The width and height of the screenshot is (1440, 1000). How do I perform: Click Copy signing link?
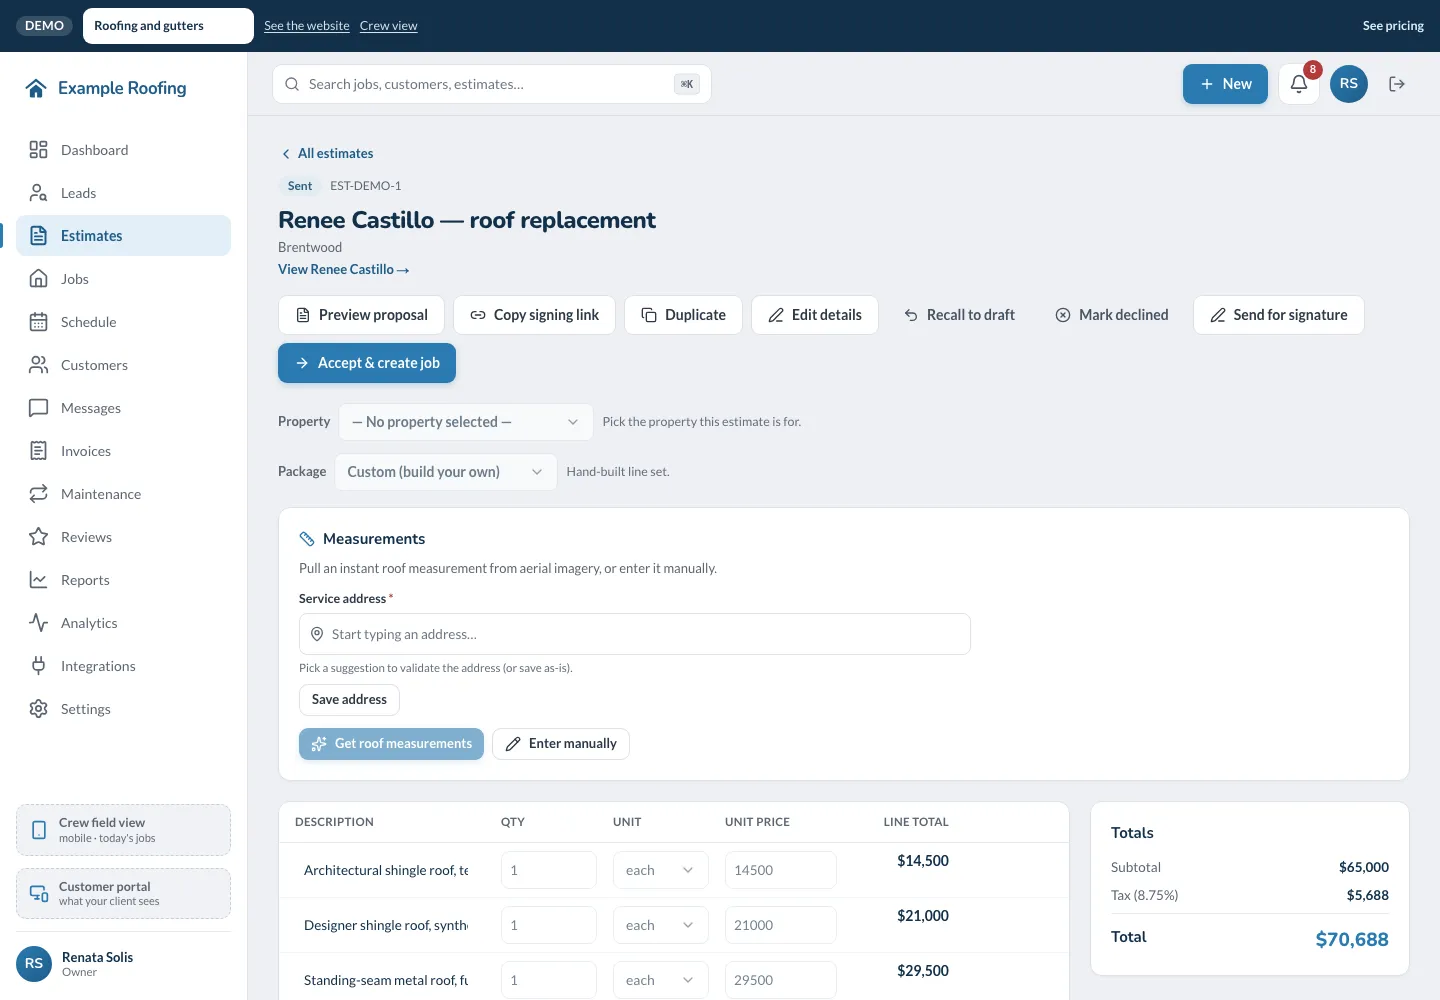coord(534,315)
